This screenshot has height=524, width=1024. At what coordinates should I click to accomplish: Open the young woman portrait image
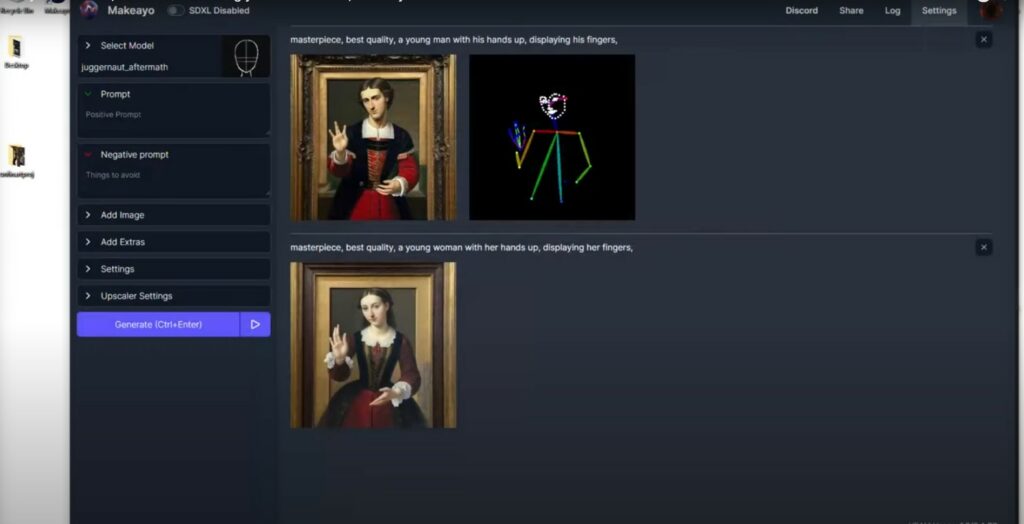point(374,345)
